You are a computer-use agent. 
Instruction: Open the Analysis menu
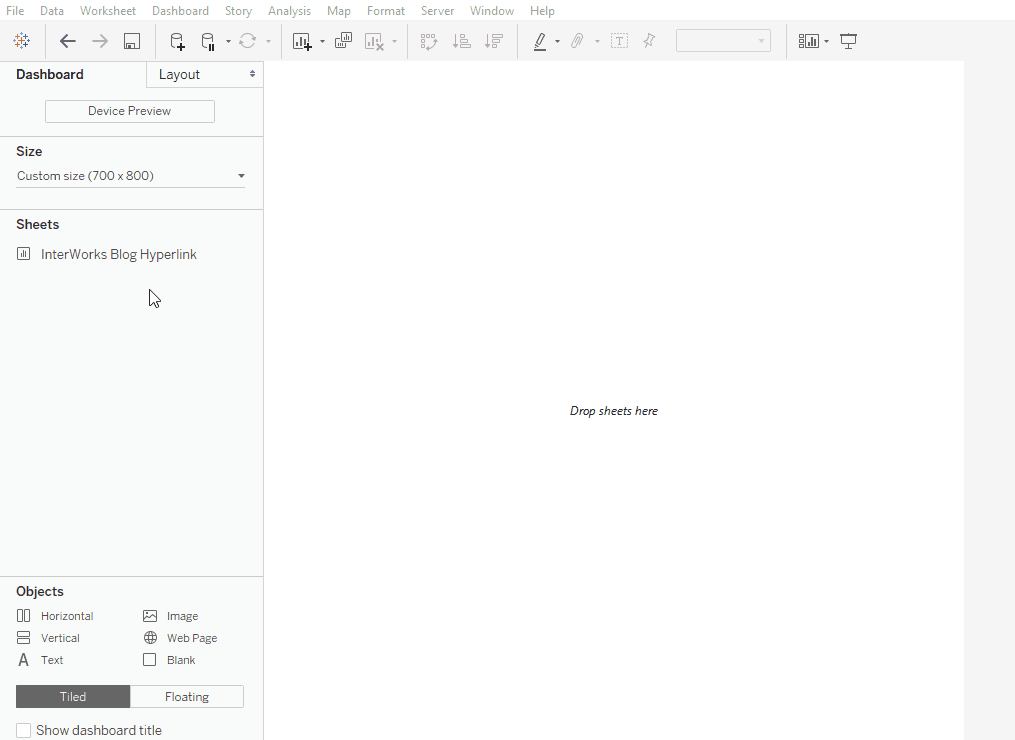coord(289,11)
